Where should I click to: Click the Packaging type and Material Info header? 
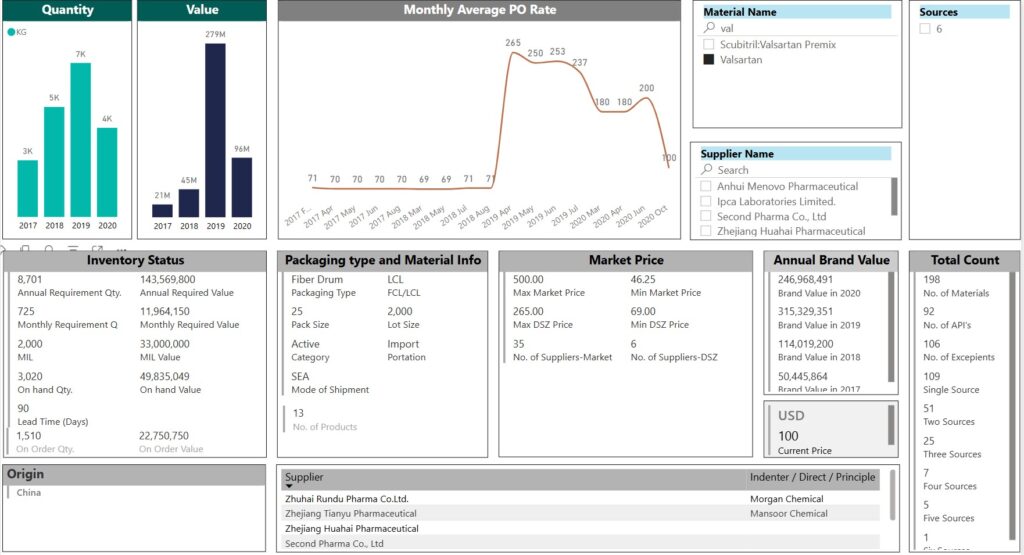[x=383, y=260]
